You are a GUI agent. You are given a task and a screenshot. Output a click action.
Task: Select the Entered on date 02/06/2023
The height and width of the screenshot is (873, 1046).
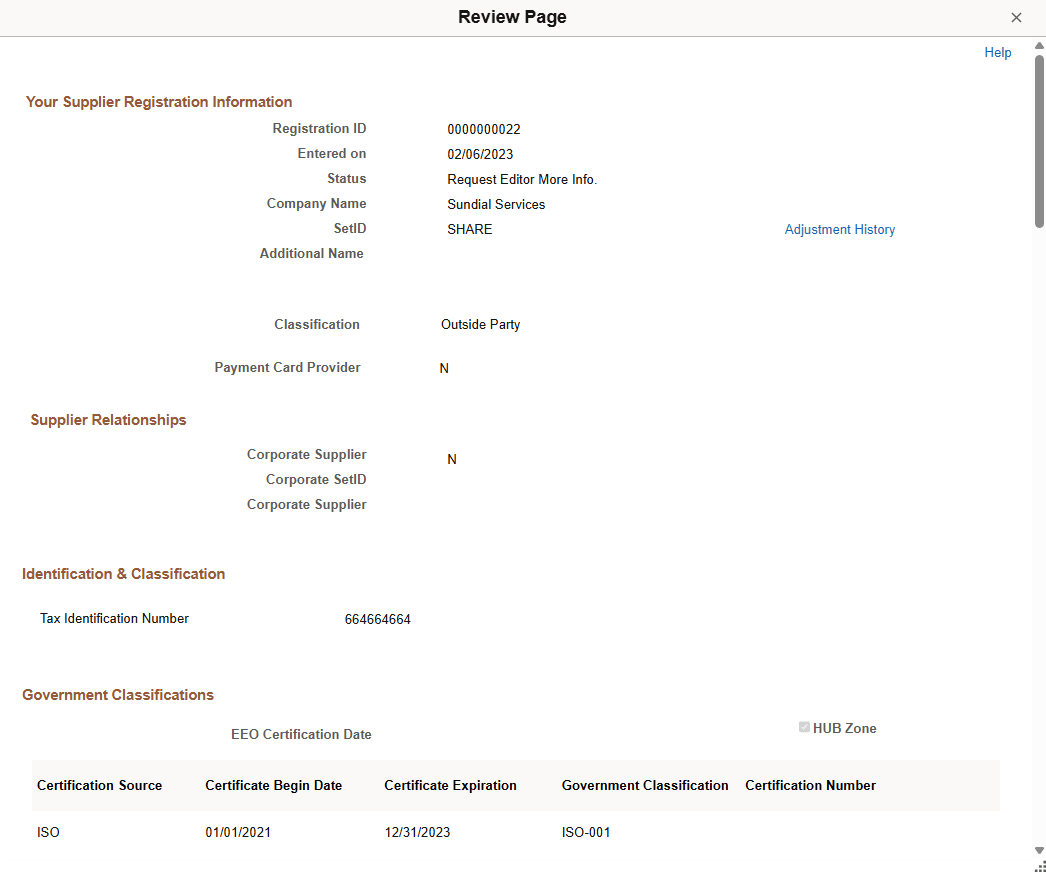tap(480, 153)
